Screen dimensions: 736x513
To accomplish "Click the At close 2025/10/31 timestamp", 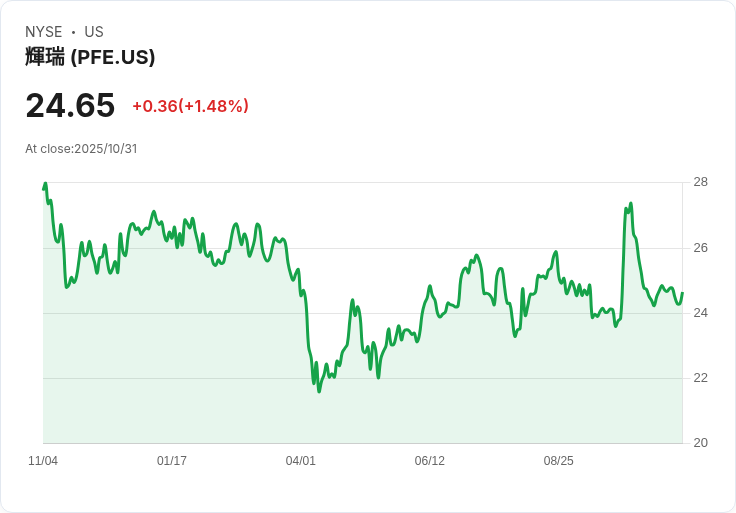I will pos(81,149).
